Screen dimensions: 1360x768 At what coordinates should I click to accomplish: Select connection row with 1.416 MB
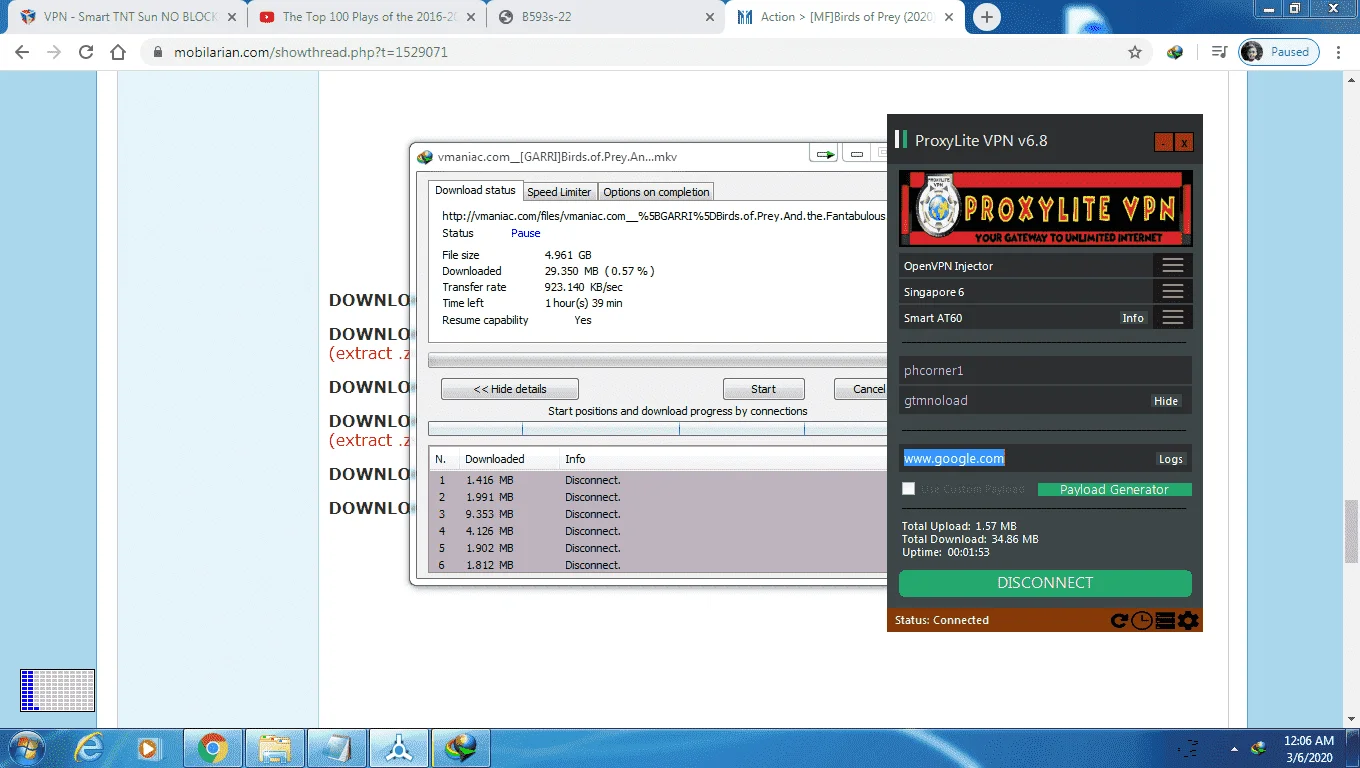tap(658, 480)
